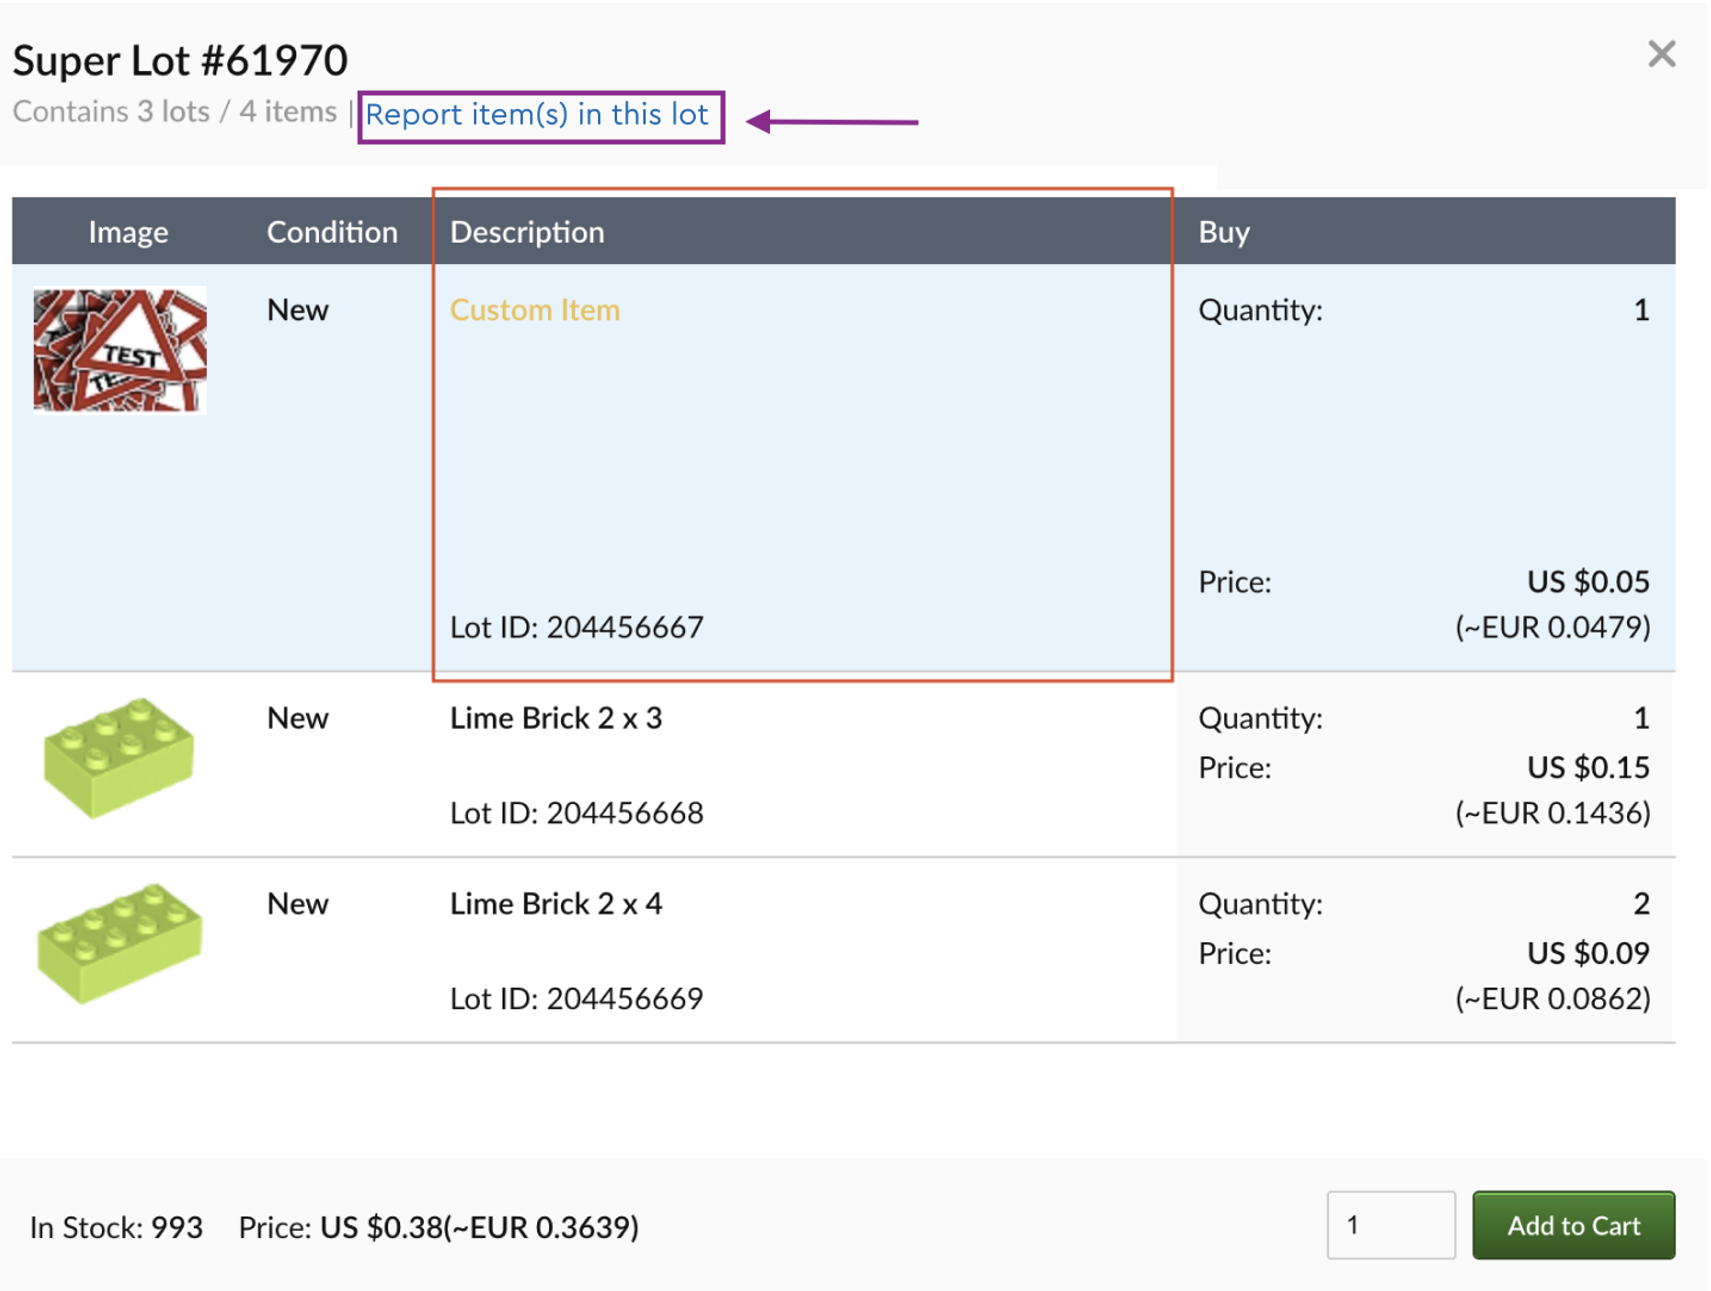The height and width of the screenshot is (1291, 1711).
Task: Click the Condition column header
Action: tap(331, 232)
